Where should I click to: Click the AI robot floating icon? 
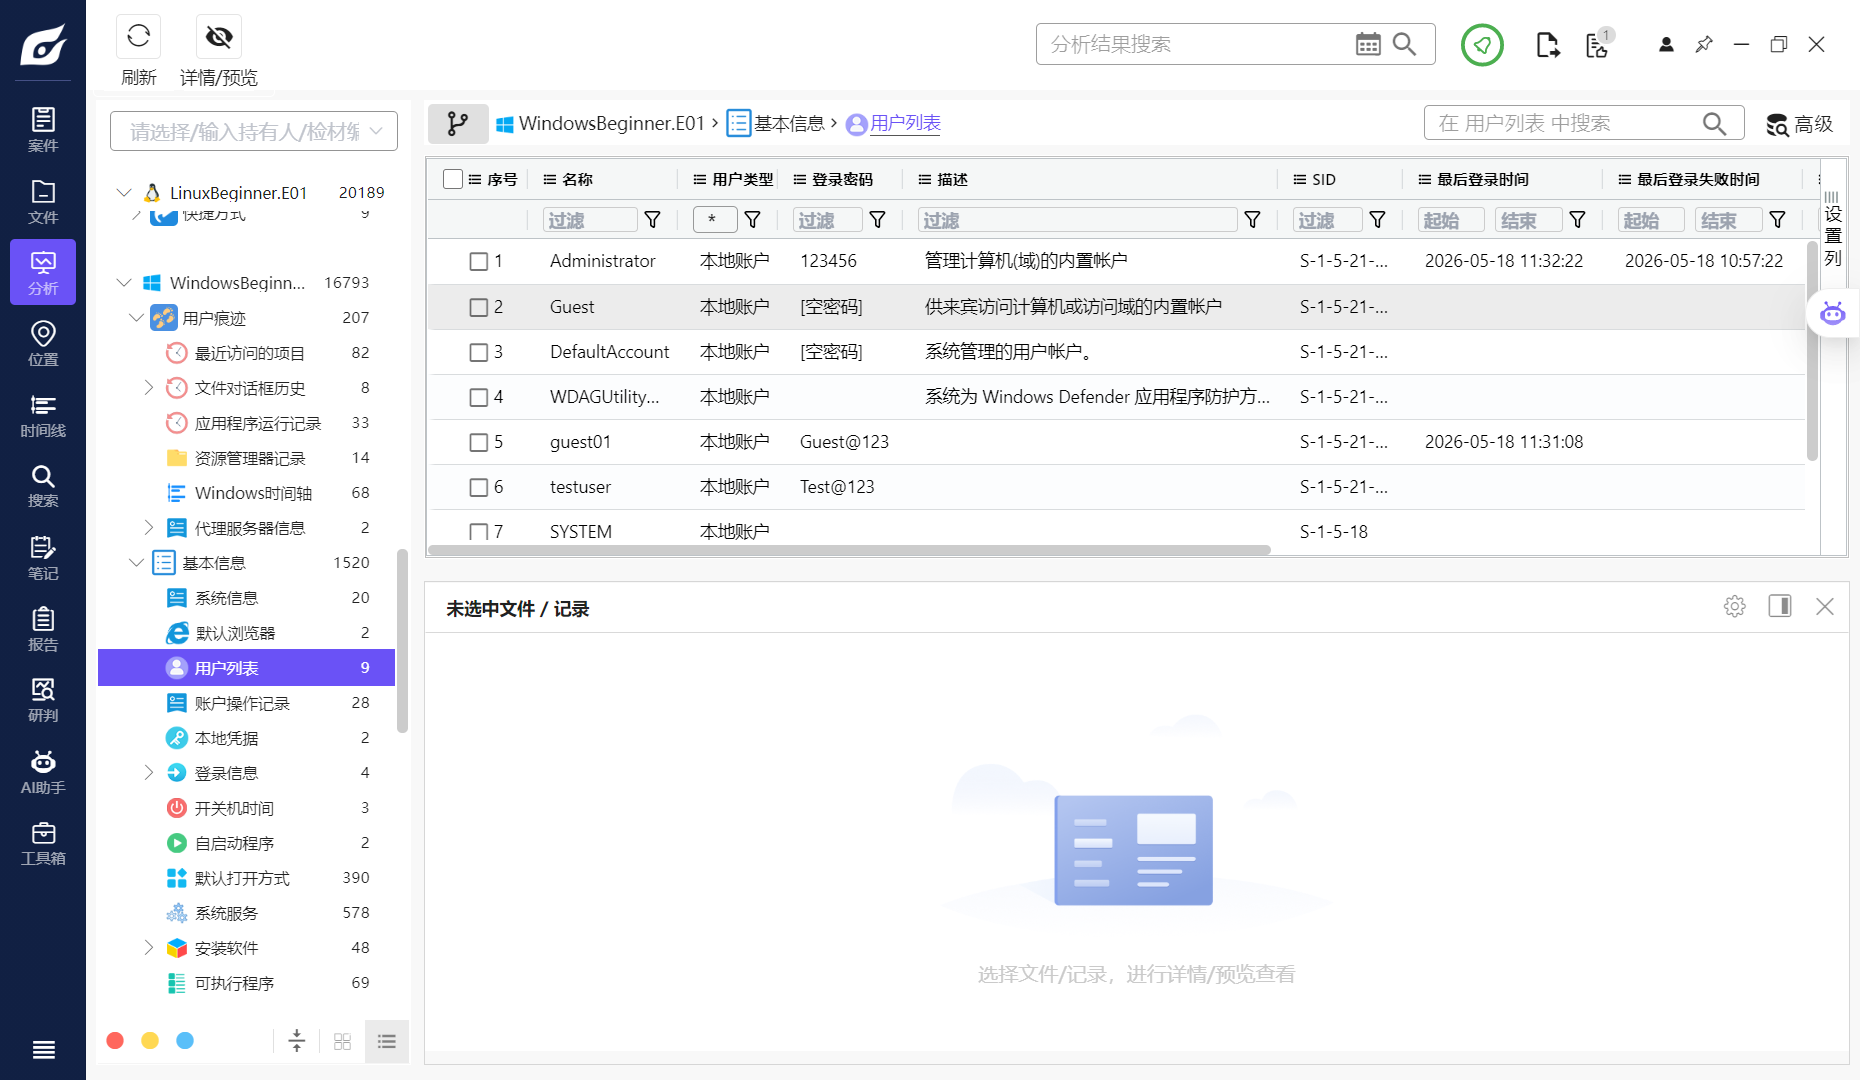coord(1833,314)
